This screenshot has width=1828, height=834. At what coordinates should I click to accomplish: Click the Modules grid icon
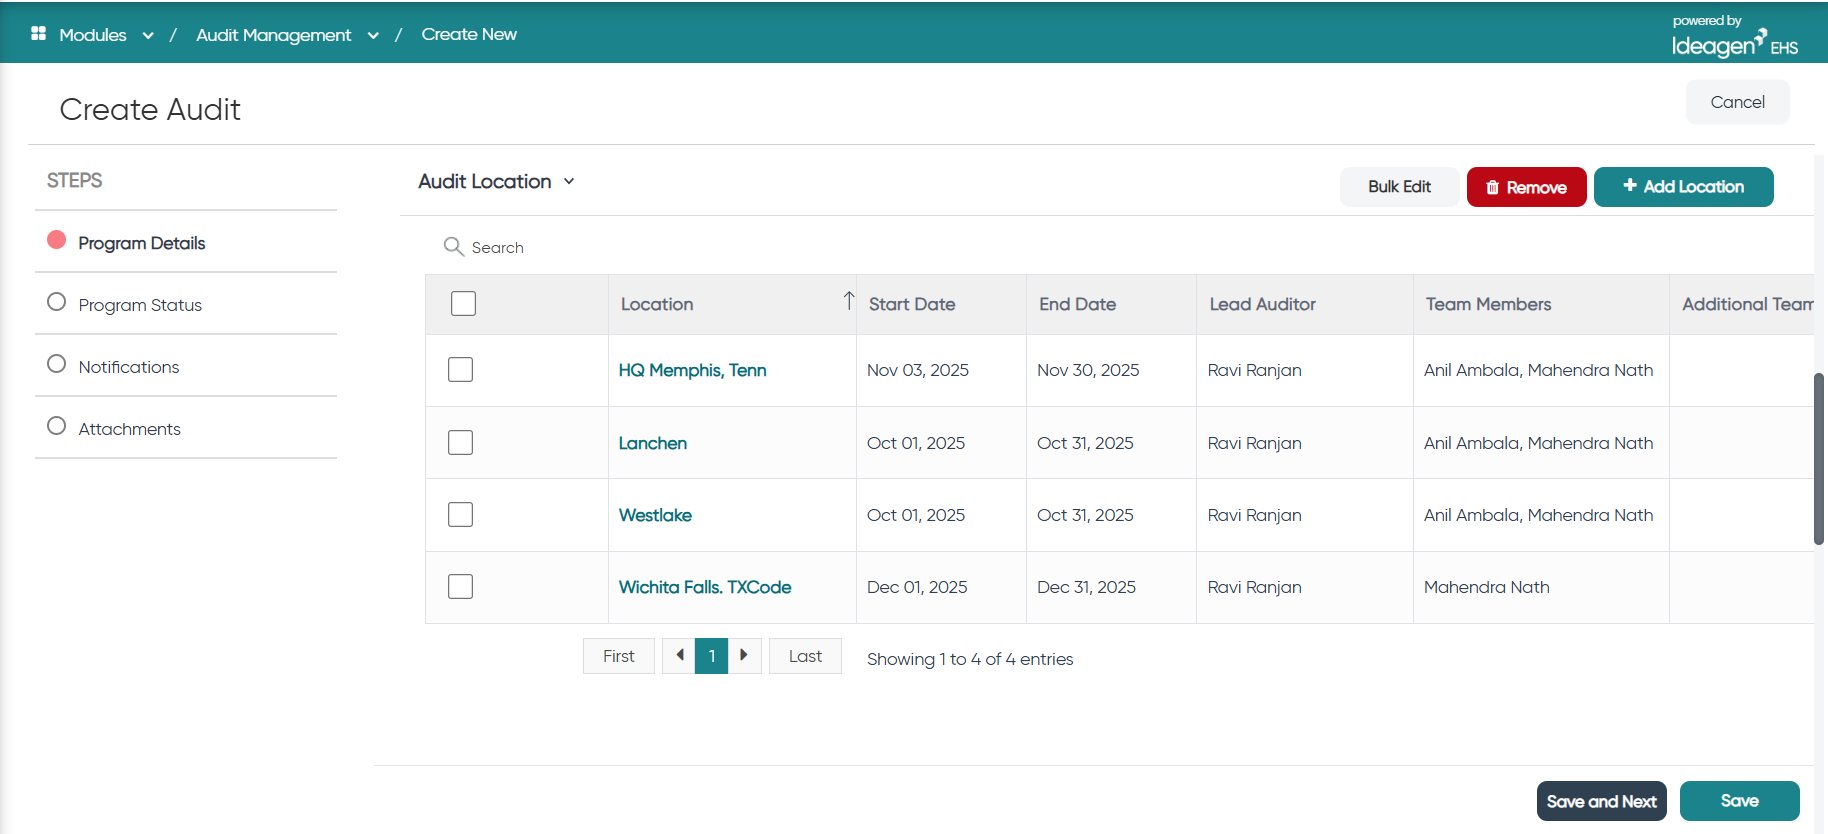pyautogui.click(x=39, y=34)
